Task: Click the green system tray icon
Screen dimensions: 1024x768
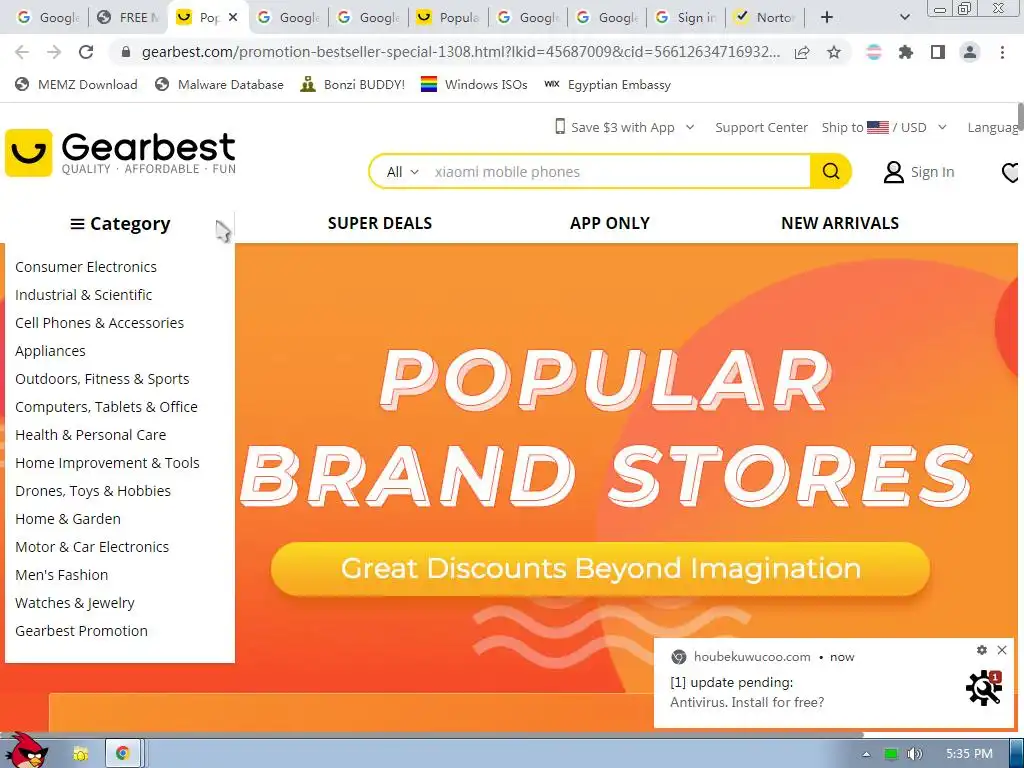Action: pyautogui.click(x=891, y=754)
